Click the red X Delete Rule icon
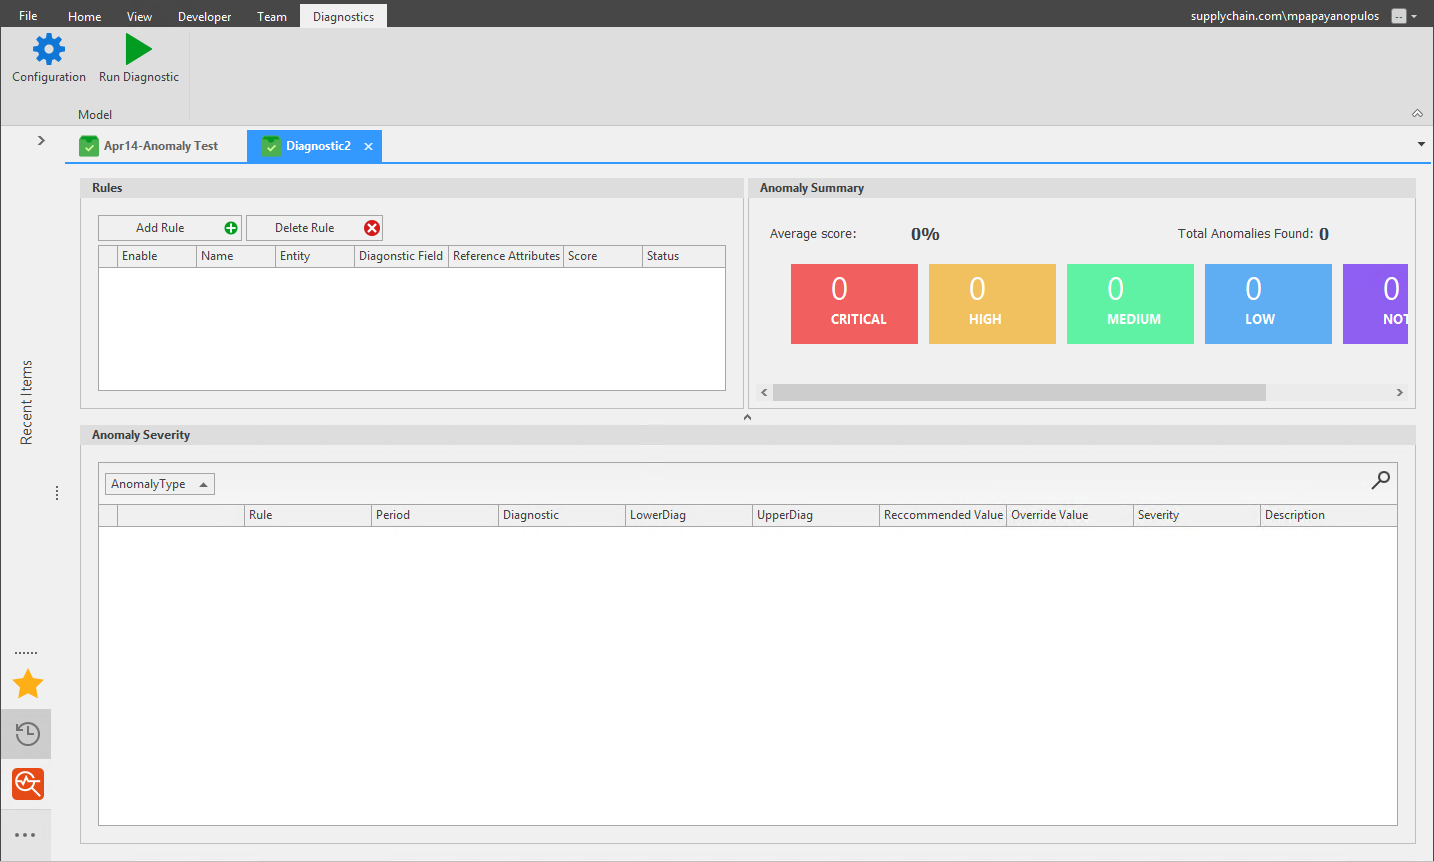 coord(372,228)
